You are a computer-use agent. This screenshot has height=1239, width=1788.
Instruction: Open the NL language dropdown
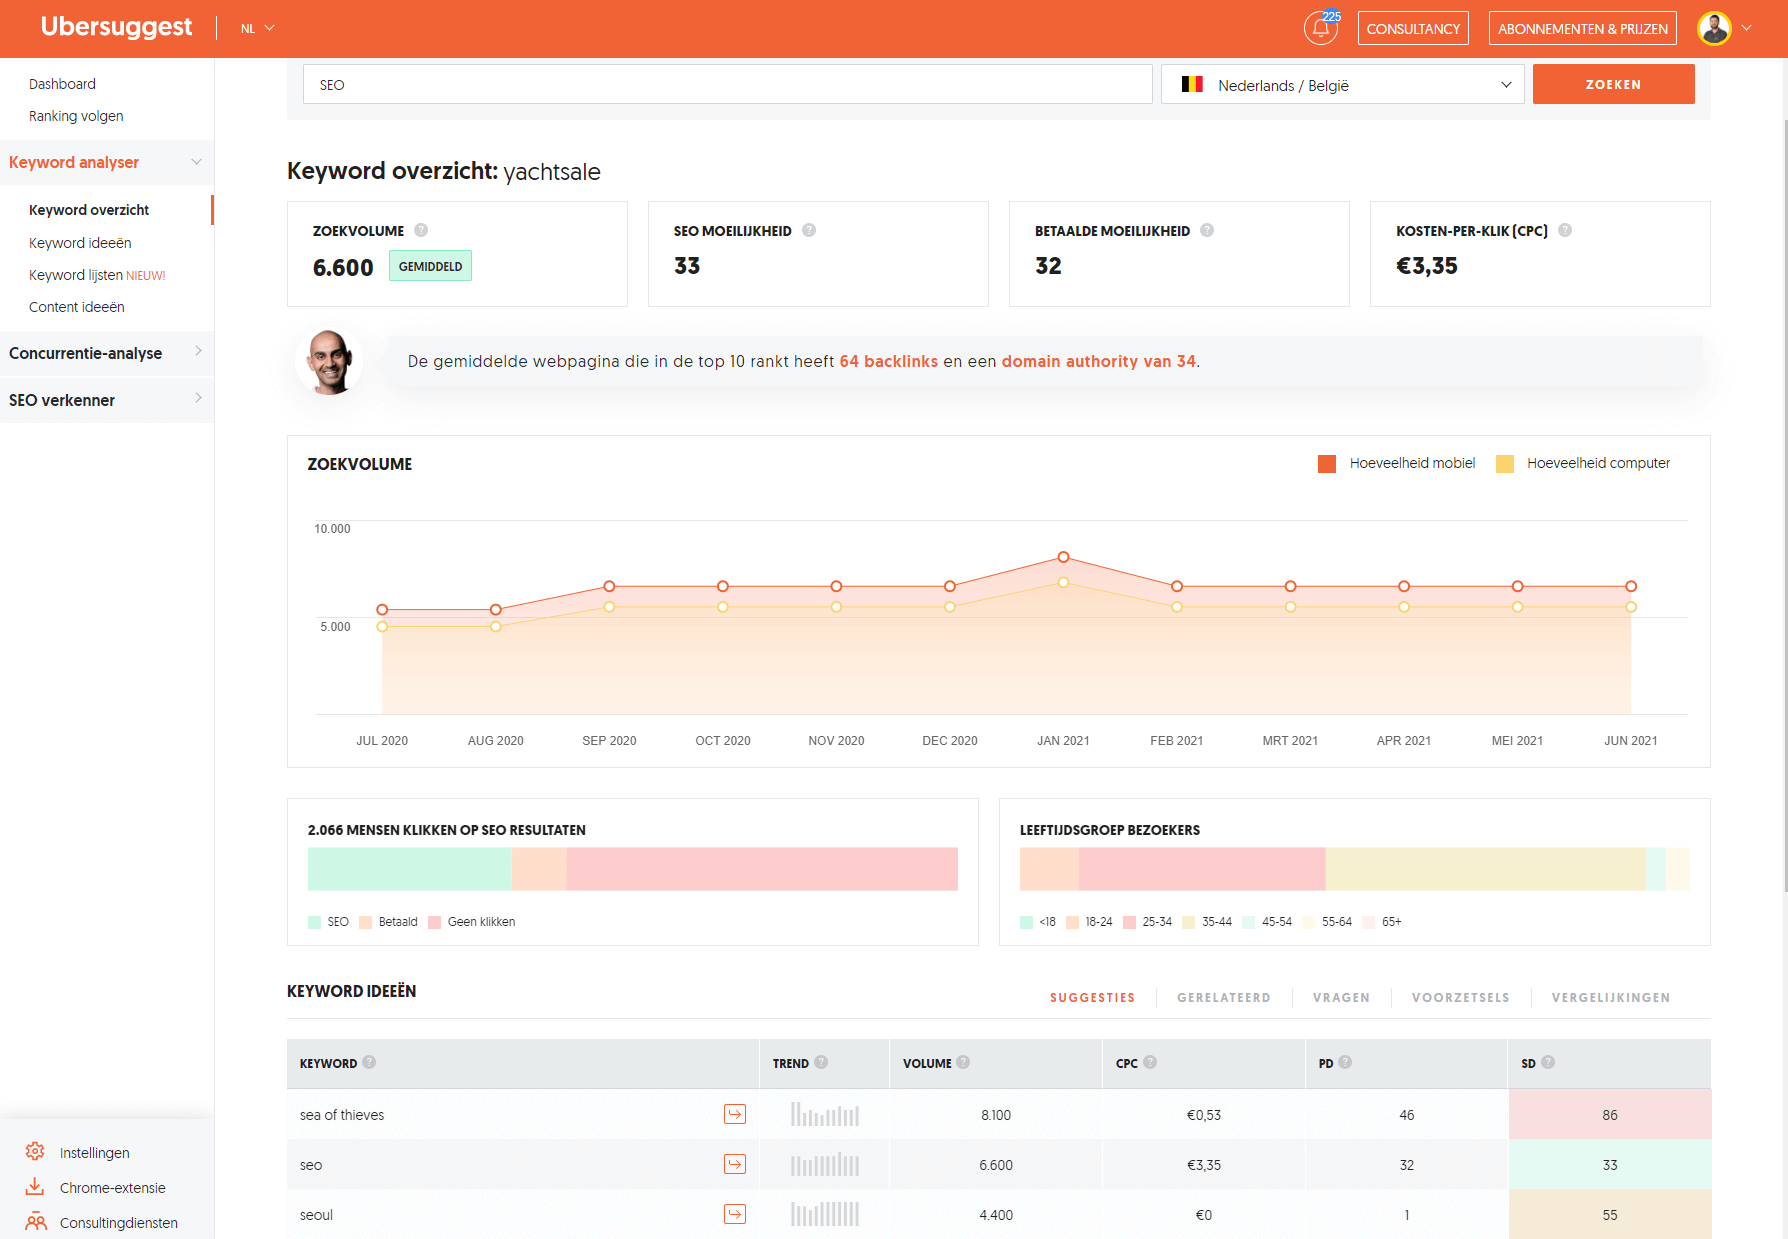tap(257, 29)
